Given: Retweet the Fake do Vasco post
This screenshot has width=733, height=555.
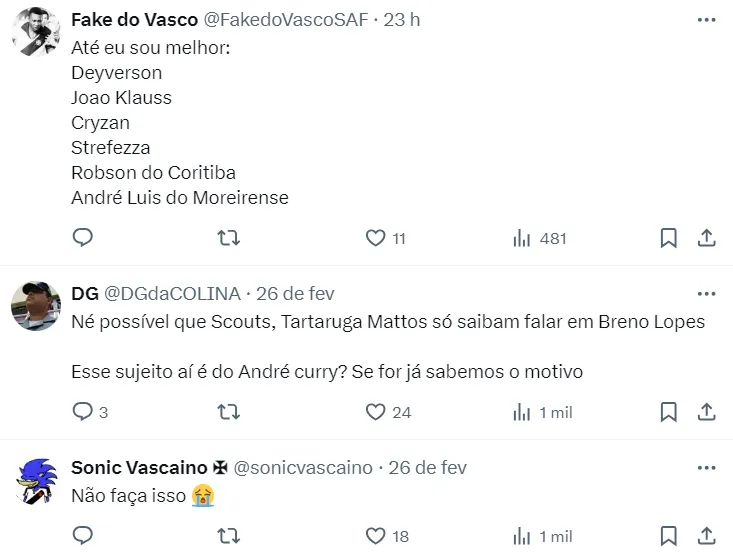Looking at the screenshot, I should (x=229, y=238).
